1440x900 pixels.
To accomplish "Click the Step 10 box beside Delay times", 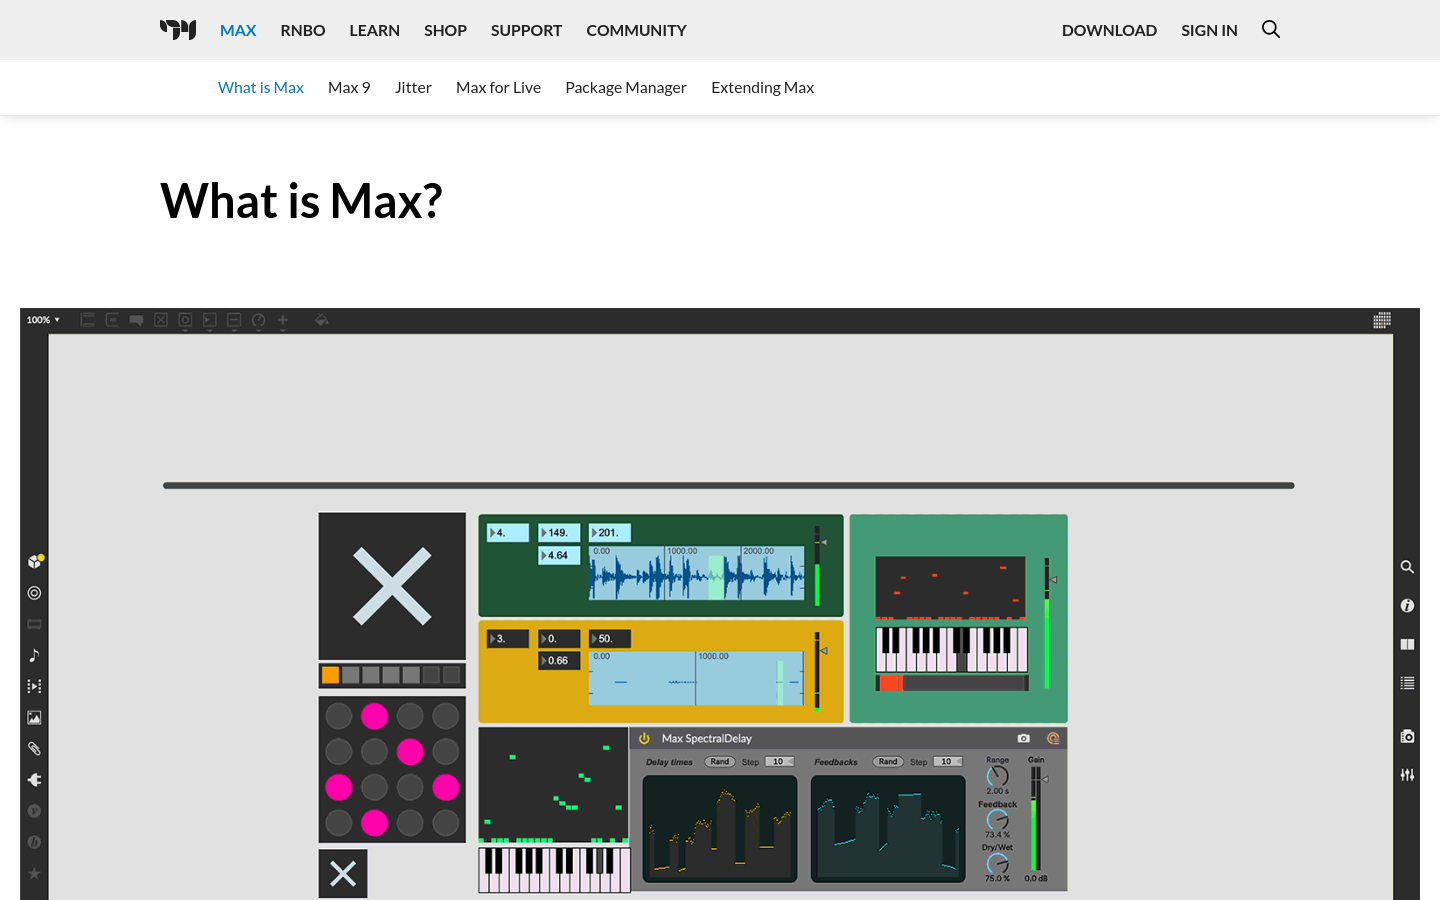I will click(x=779, y=762).
